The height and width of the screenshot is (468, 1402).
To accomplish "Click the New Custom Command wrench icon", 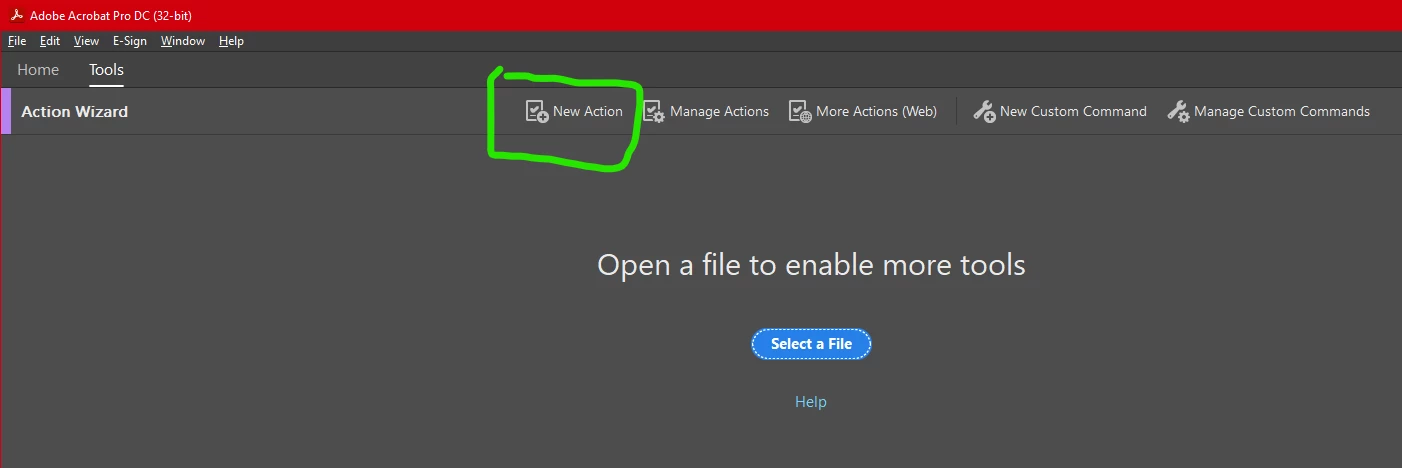I will (x=984, y=111).
